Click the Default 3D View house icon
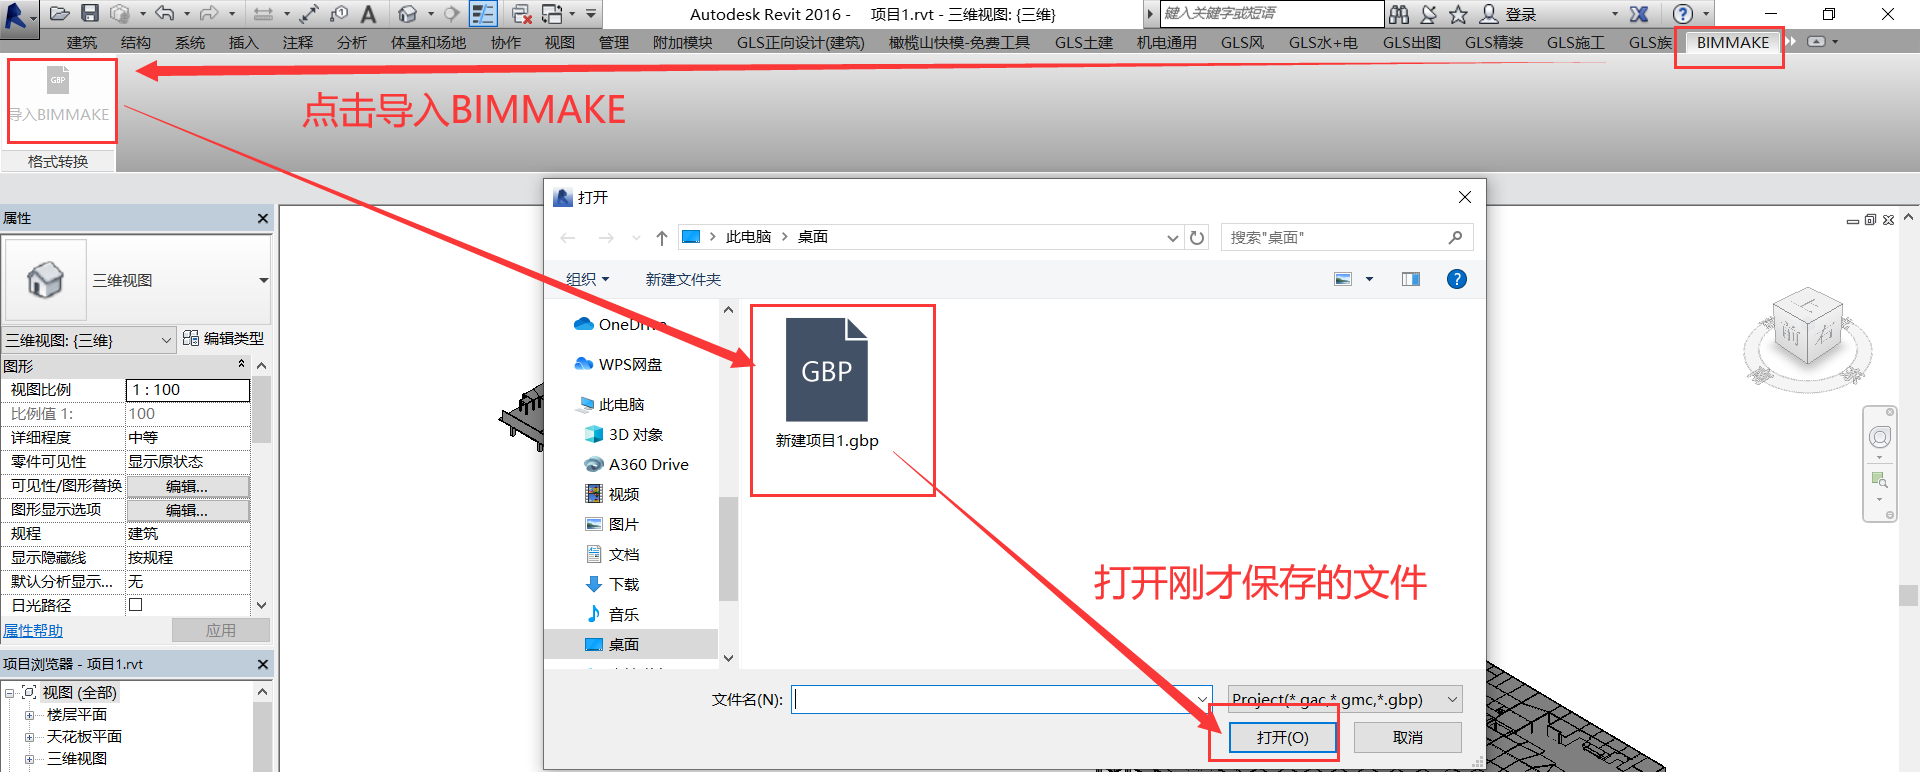The image size is (1920, 772). click(407, 14)
